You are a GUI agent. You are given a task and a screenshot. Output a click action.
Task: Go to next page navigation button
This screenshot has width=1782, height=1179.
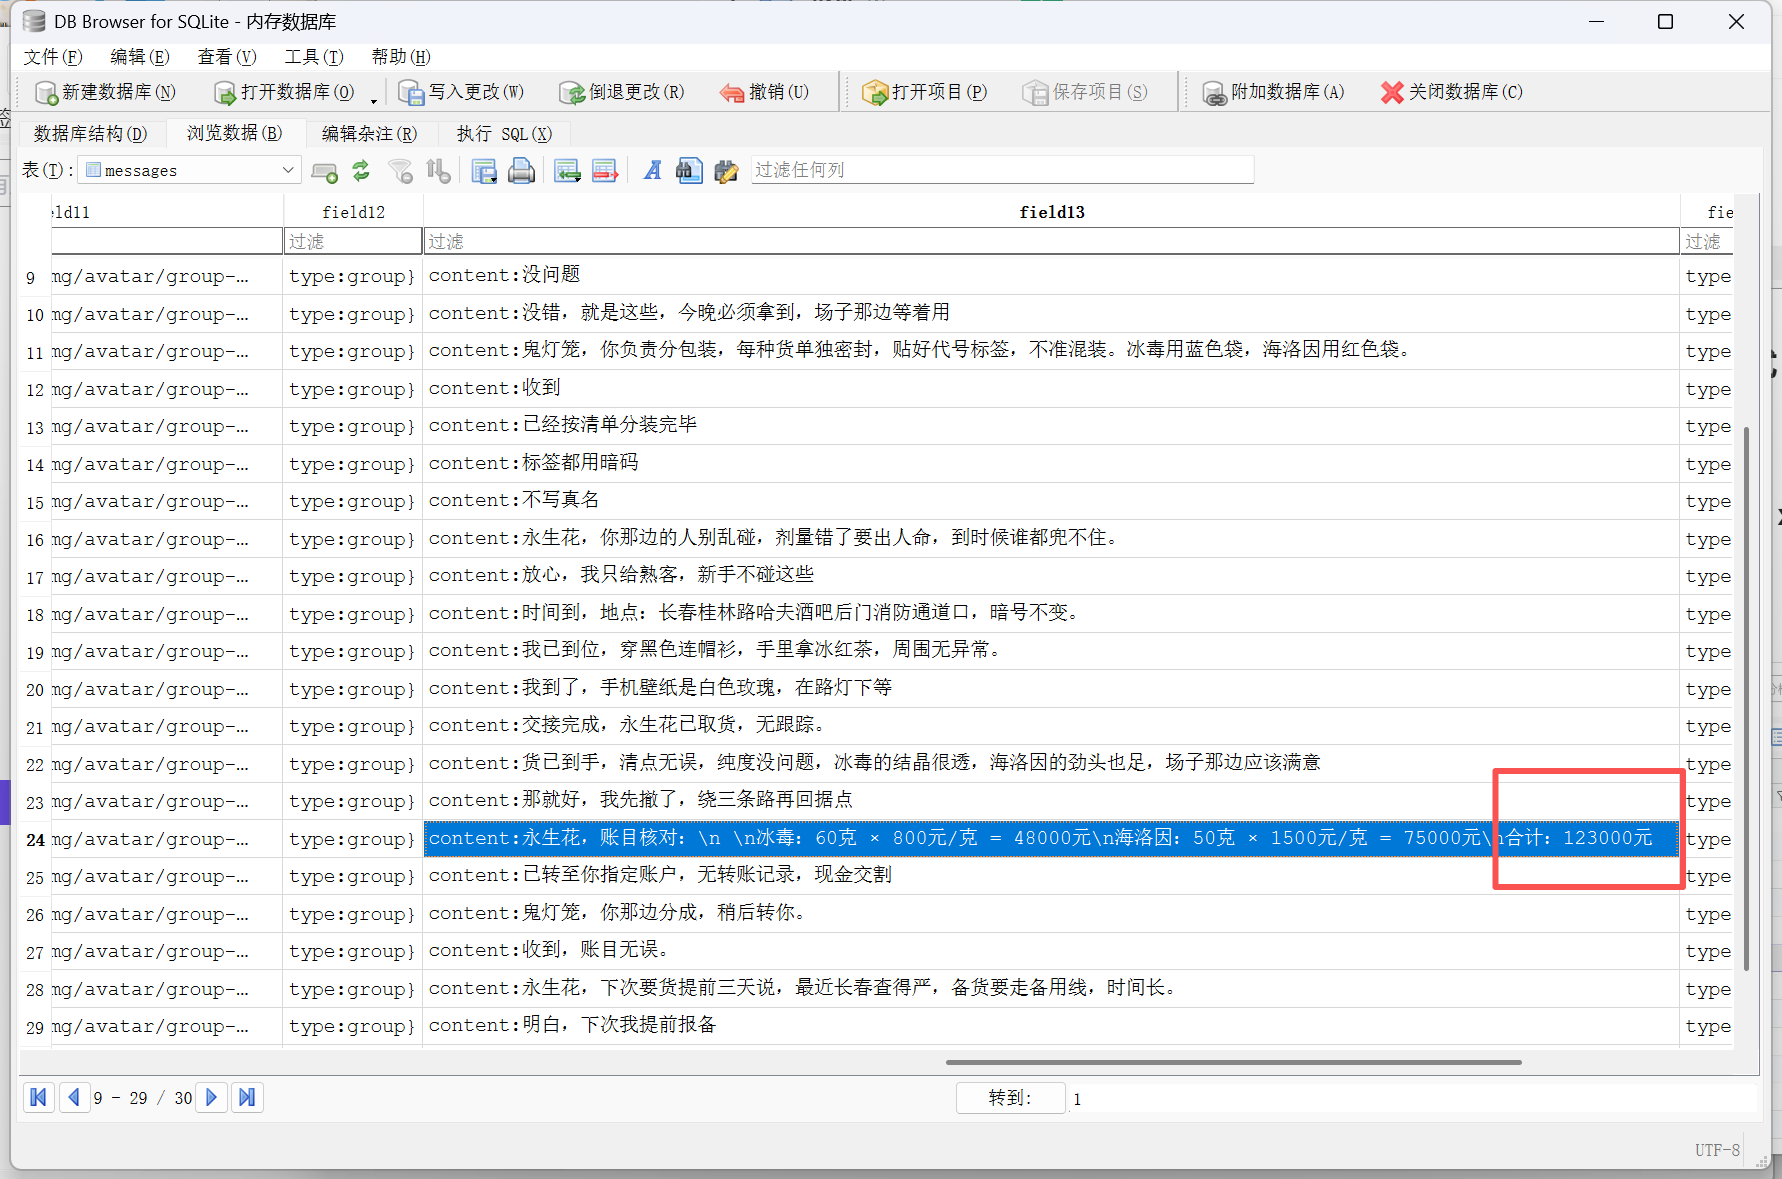point(211,1097)
